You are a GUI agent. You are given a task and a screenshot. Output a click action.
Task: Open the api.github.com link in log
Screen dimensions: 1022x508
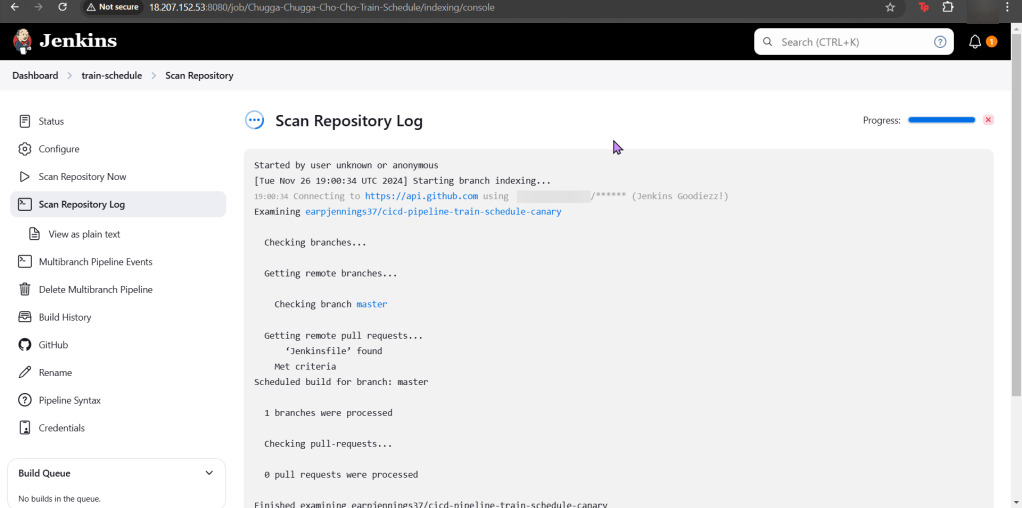pos(421,196)
